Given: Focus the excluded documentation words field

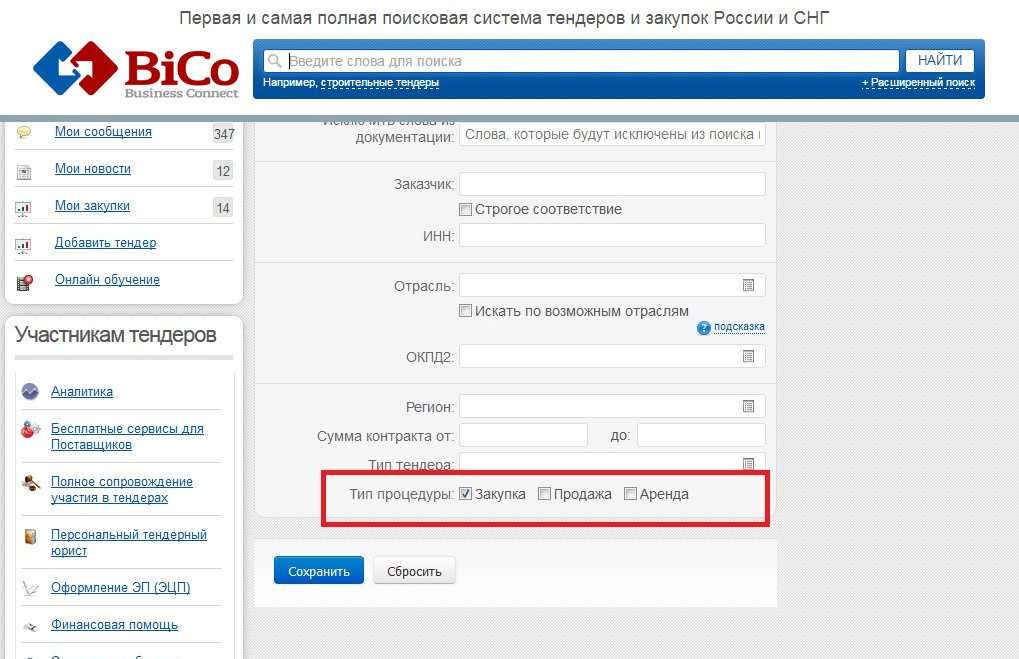Looking at the screenshot, I should click(x=612, y=135).
